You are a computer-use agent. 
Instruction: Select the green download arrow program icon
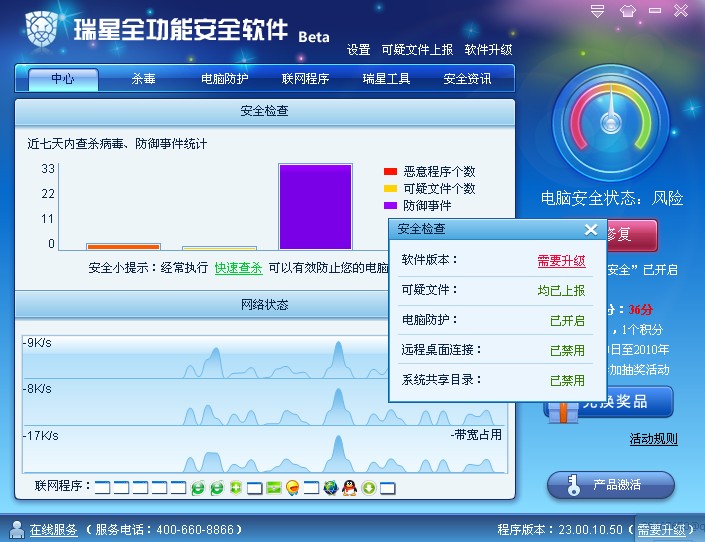[369, 488]
